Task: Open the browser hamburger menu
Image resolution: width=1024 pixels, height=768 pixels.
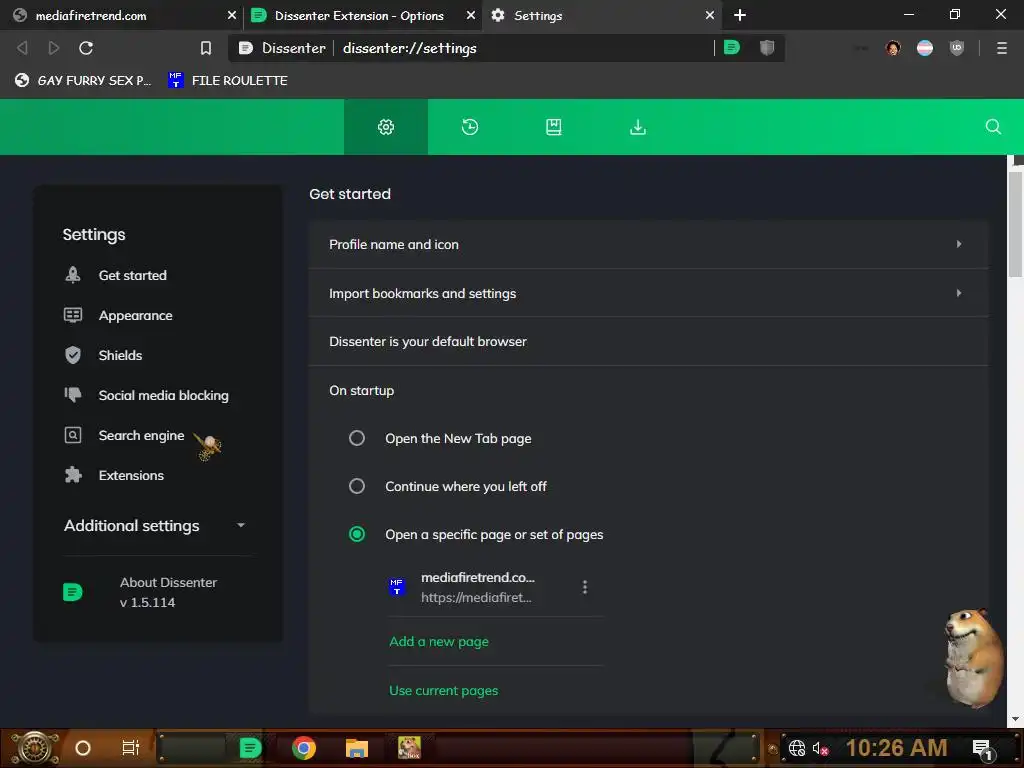Action: click(x=1001, y=48)
